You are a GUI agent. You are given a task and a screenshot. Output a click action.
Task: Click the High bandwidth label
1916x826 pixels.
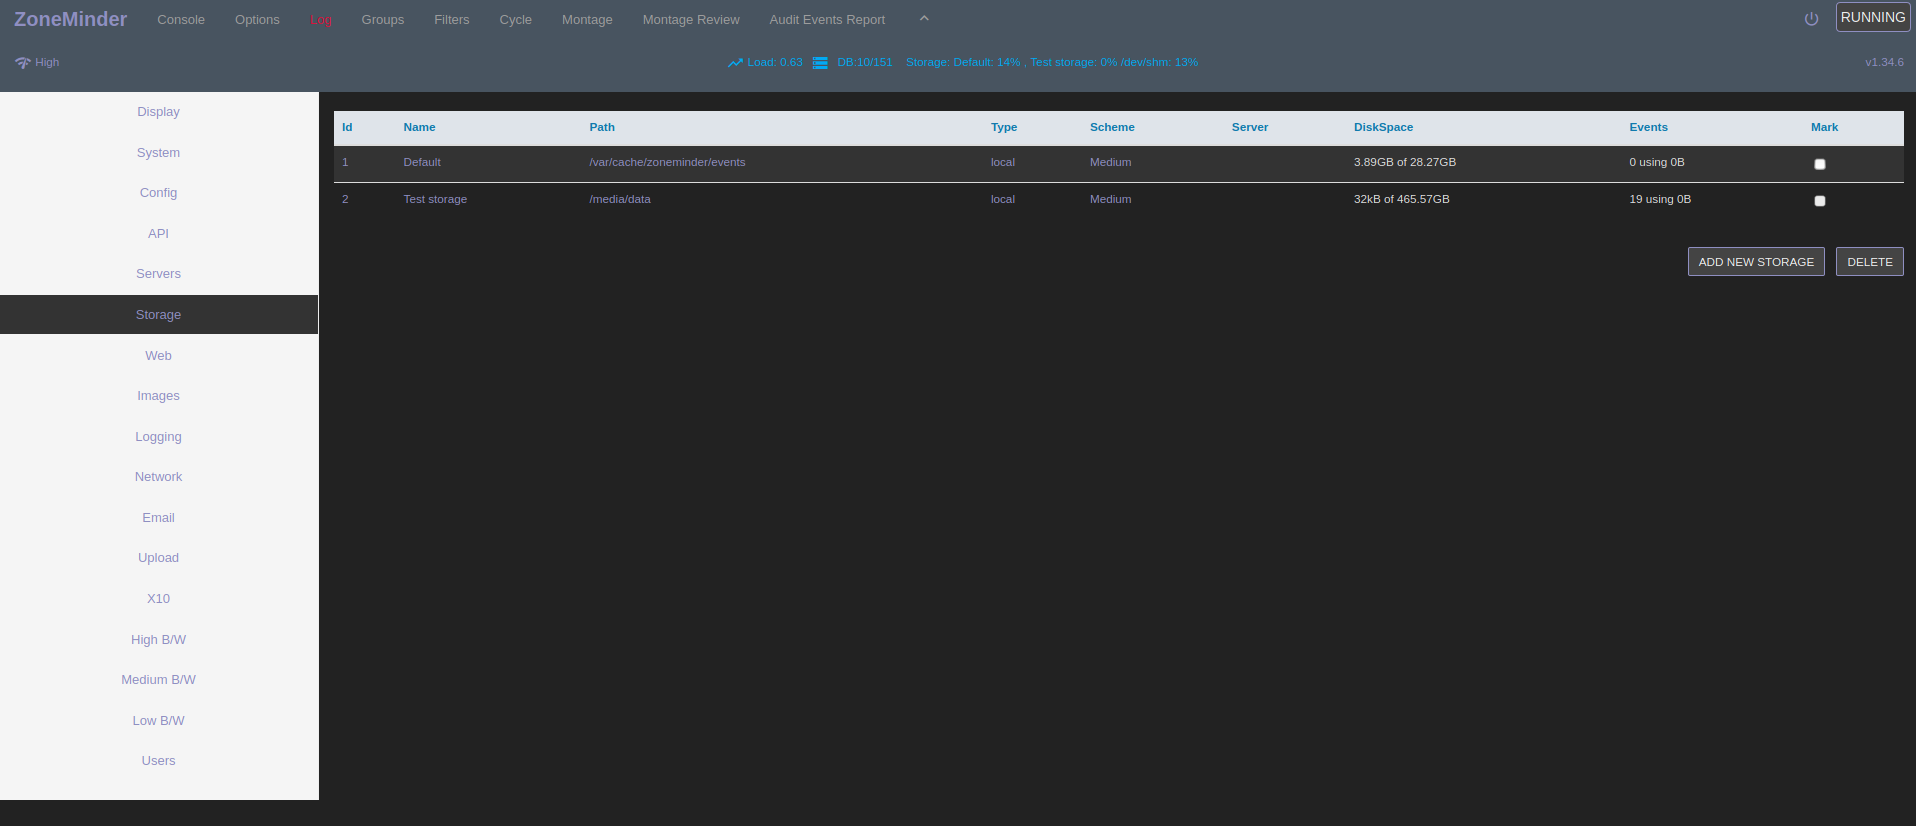click(47, 62)
